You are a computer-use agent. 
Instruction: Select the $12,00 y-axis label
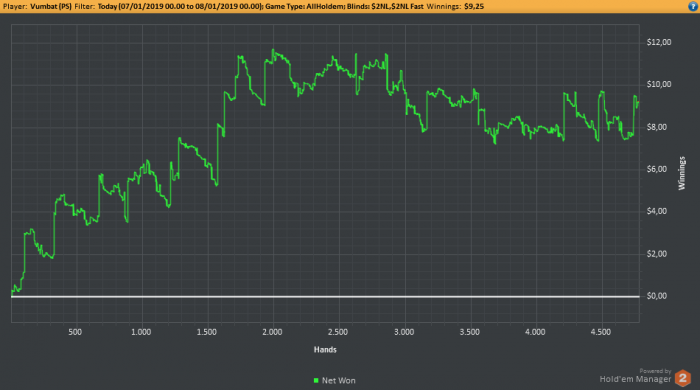[x=658, y=42]
